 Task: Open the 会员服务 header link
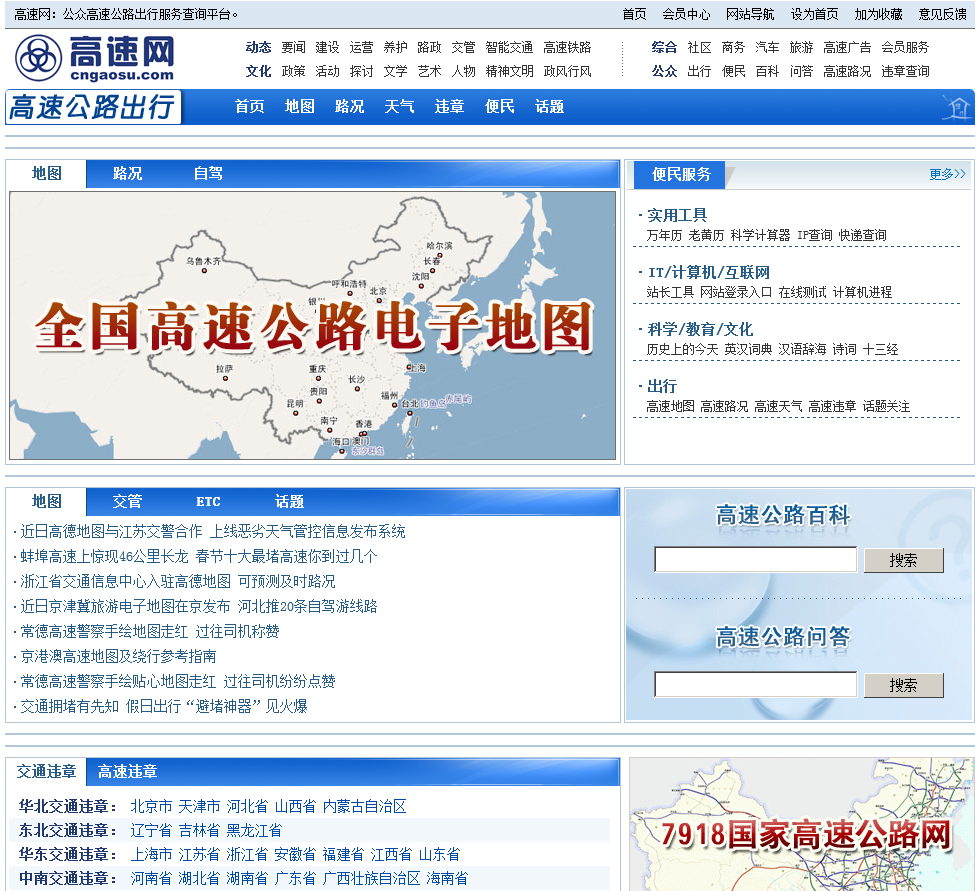click(x=905, y=47)
